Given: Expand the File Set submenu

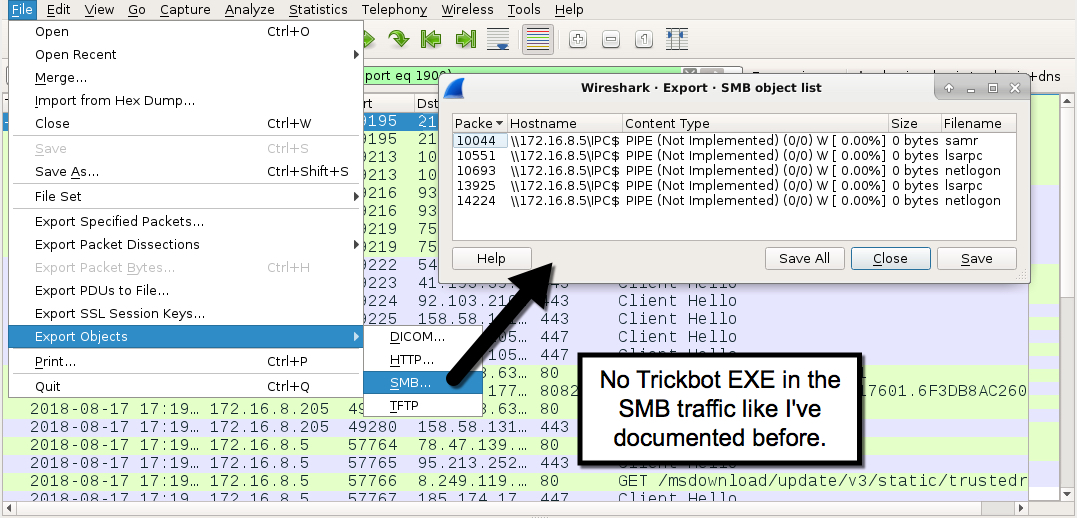Looking at the screenshot, I should 185,196.
